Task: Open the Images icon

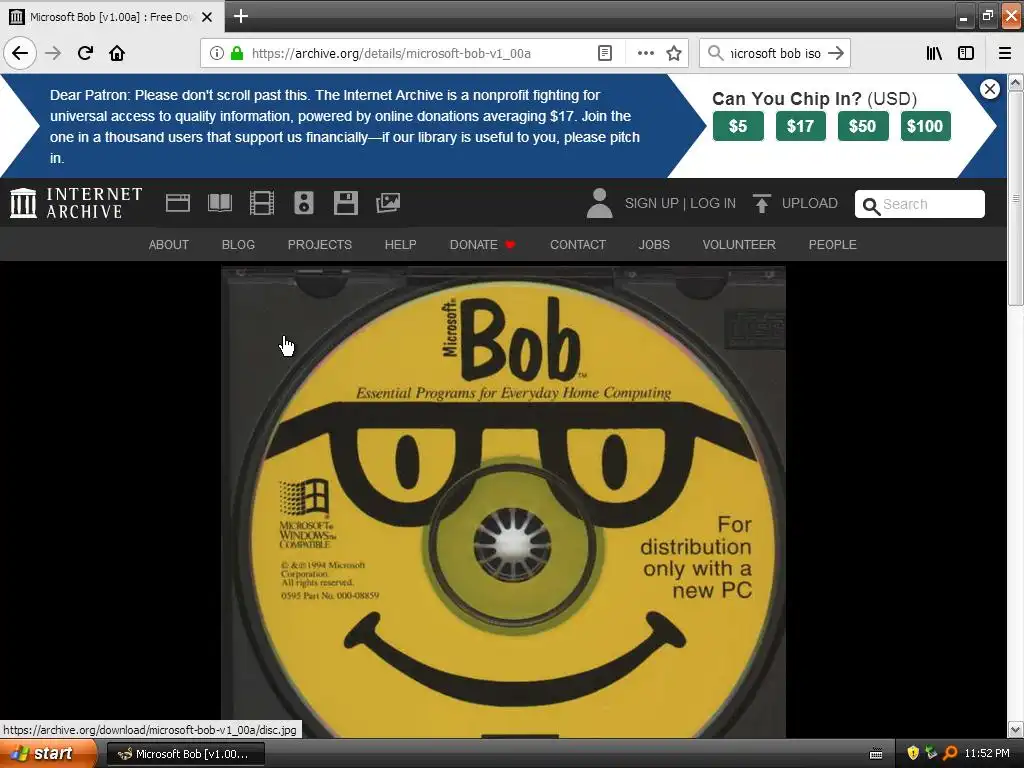Action: coord(388,203)
